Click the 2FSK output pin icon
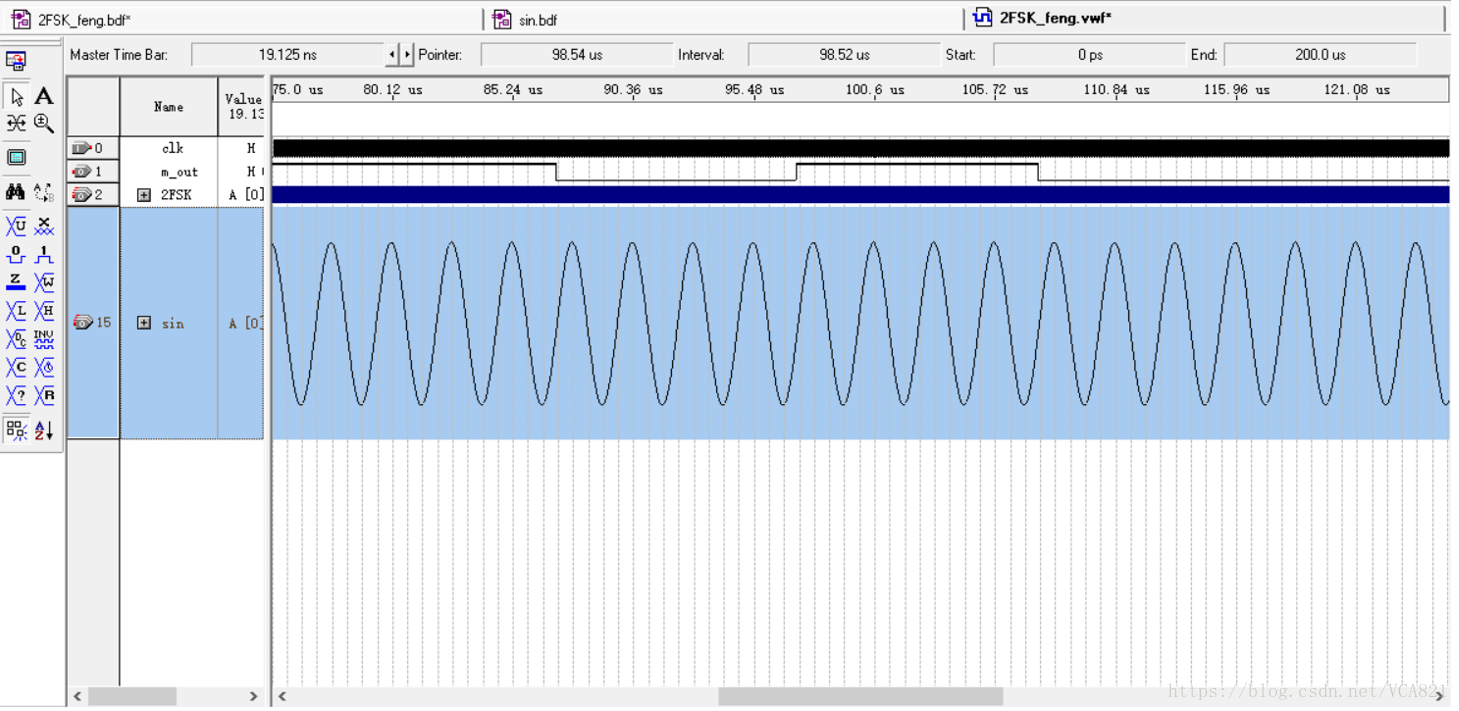The height and width of the screenshot is (711, 1459). pos(81,195)
